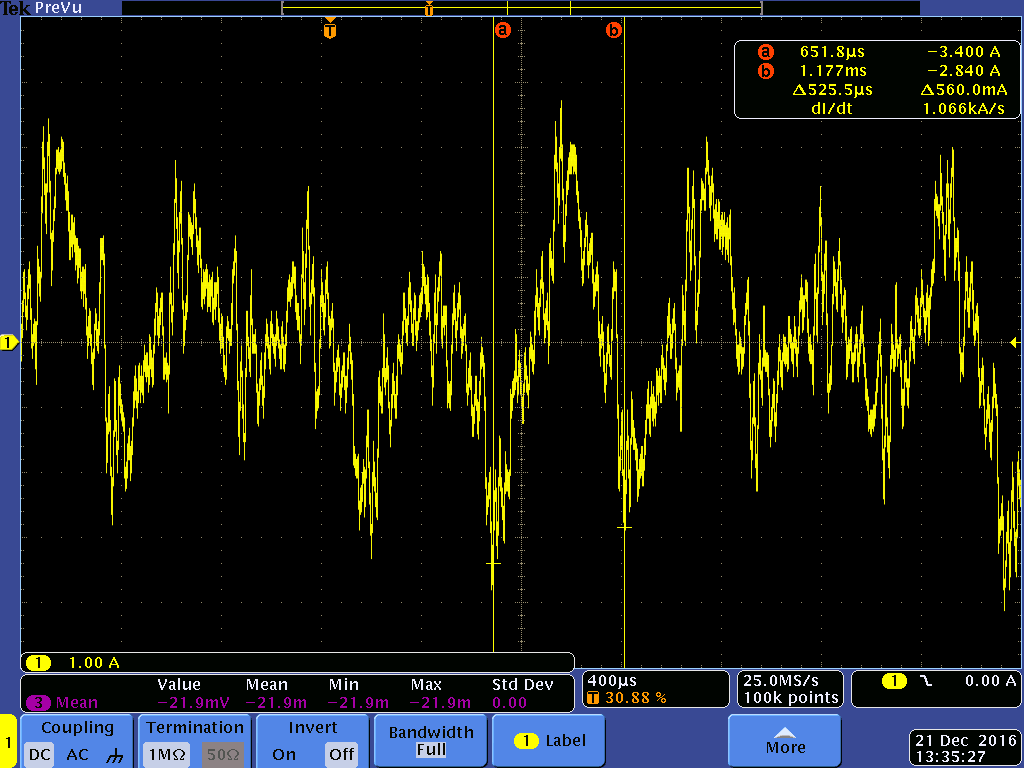Viewport: 1024px width, 768px height.
Task: Toggle Bandwidth Full setting
Action: point(431,741)
